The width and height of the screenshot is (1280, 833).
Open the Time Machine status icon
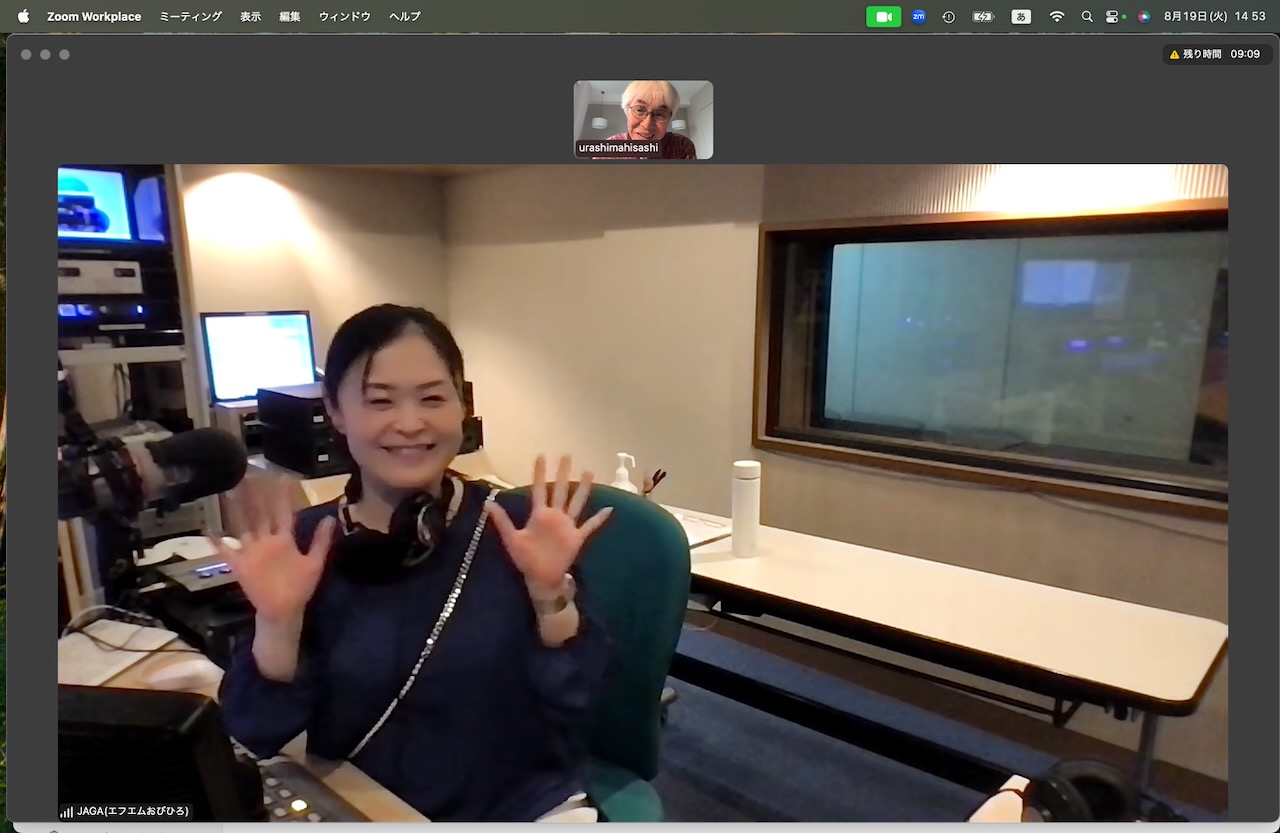click(x=949, y=16)
